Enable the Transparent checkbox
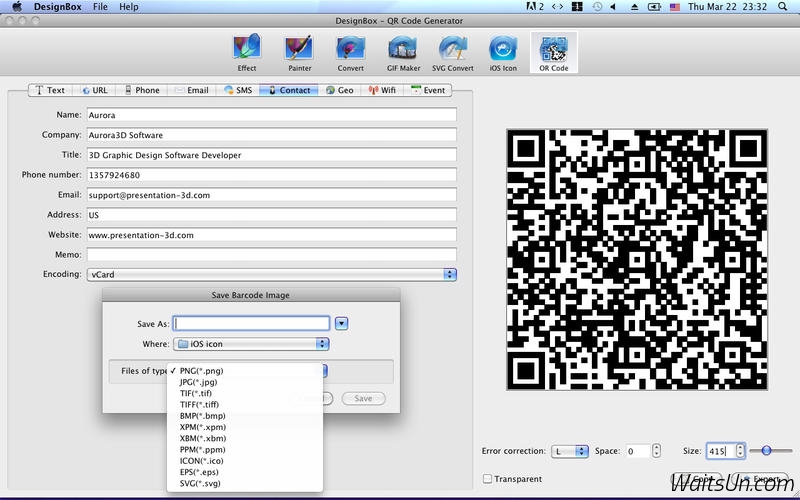The height and width of the screenshot is (500, 800). click(x=487, y=479)
